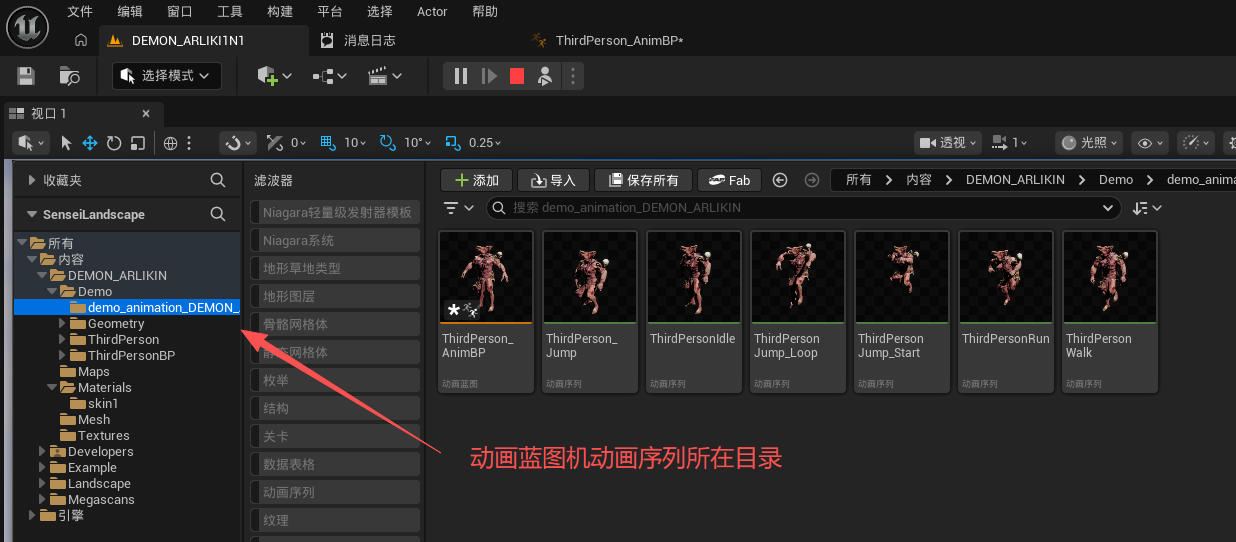The image size is (1236, 542).
Task: Expand the Geometry folder
Action: tap(64, 323)
